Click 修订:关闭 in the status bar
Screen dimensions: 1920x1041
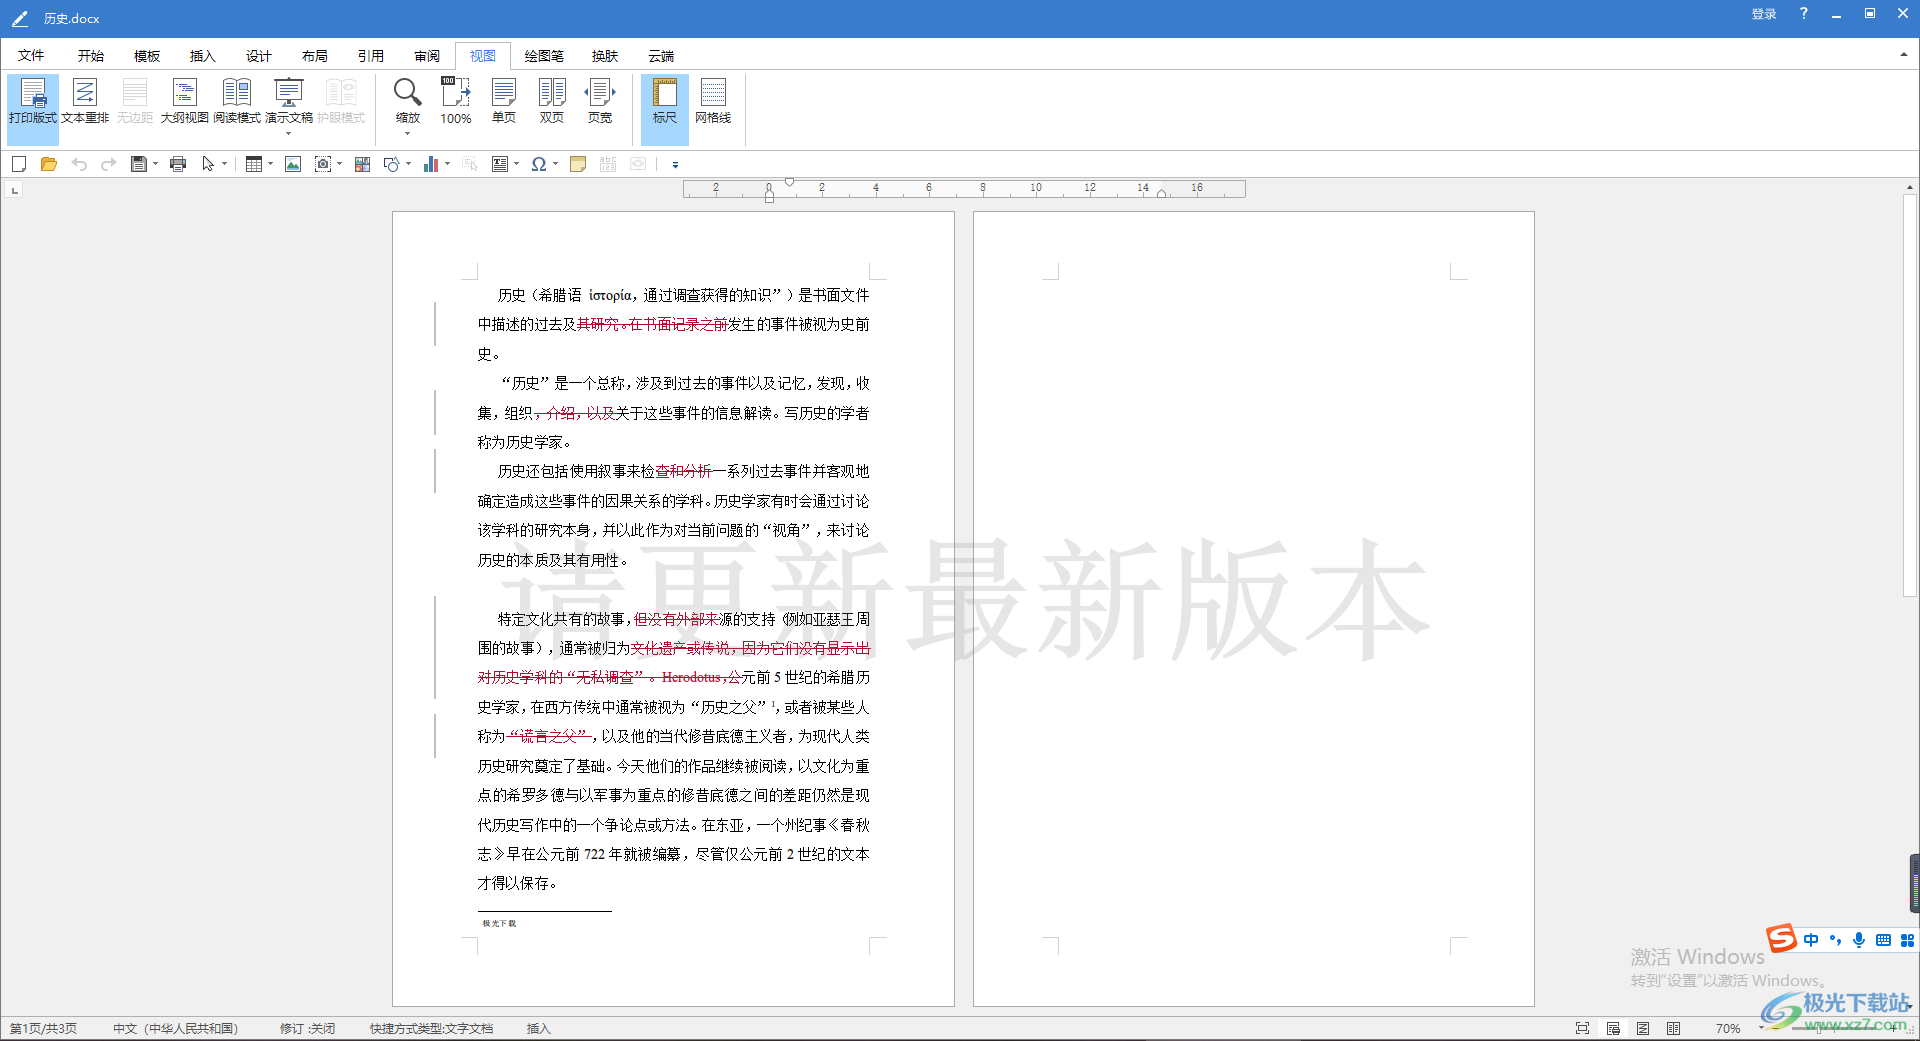[x=307, y=1028]
